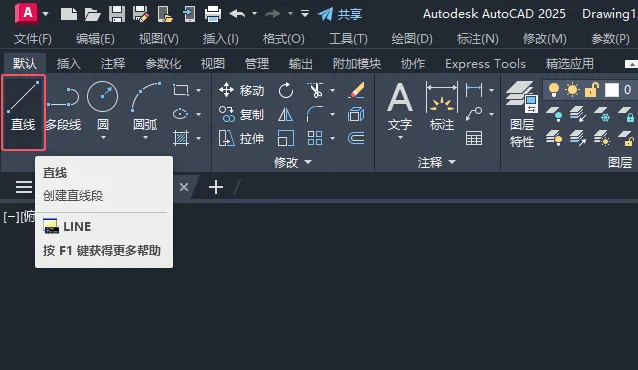This screenshot has height=370, width=638.
Task: Undo the last action
Action: click(237, 14)
